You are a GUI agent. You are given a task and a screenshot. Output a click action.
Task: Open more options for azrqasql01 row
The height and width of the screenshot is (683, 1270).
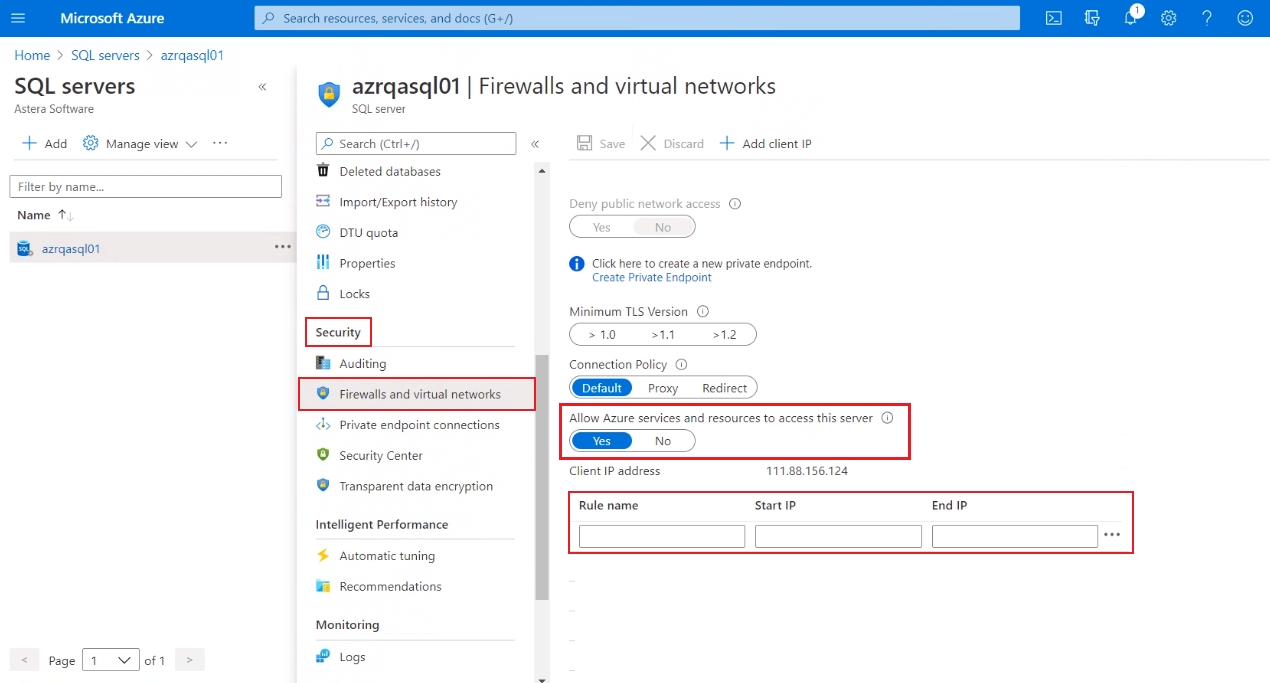click(x=283, y=247)
